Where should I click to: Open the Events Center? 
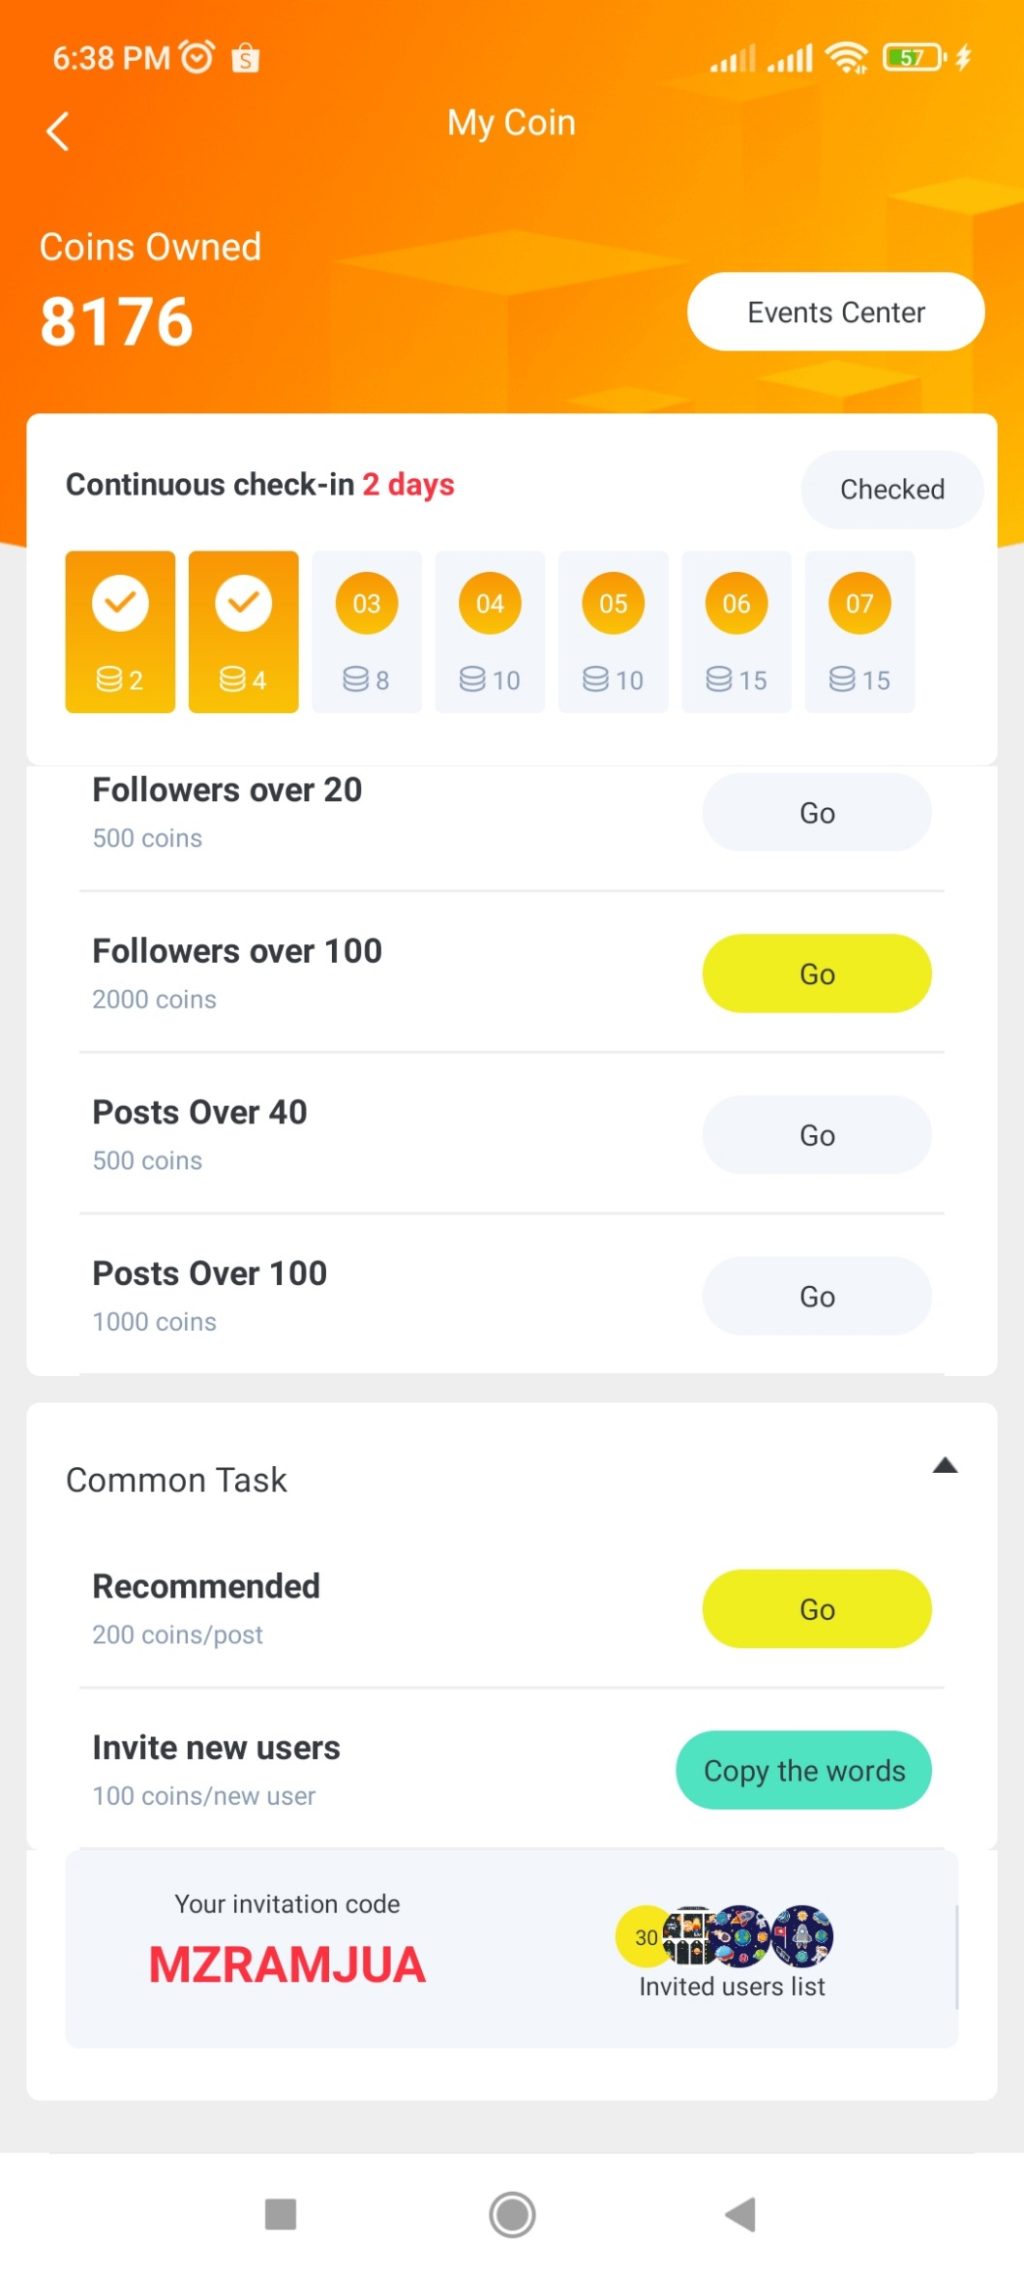coord(836,312)
